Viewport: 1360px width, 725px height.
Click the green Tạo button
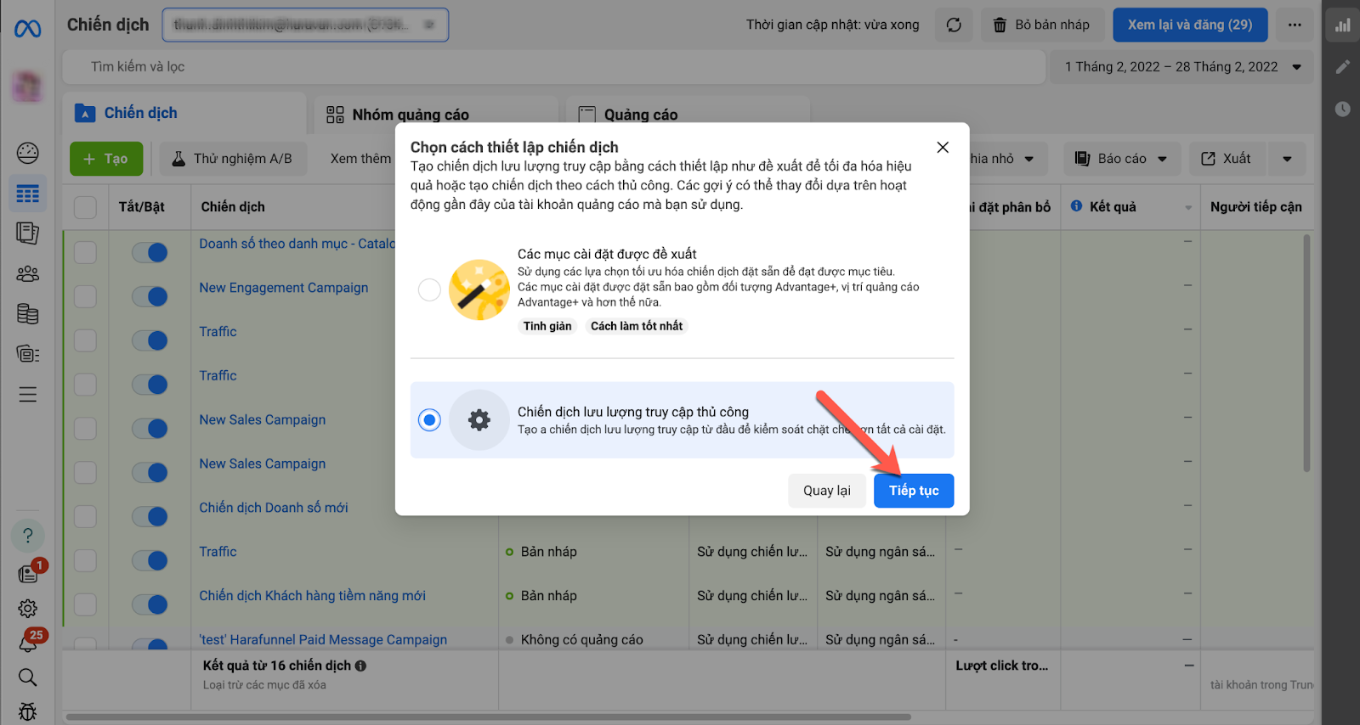[106, 158]
